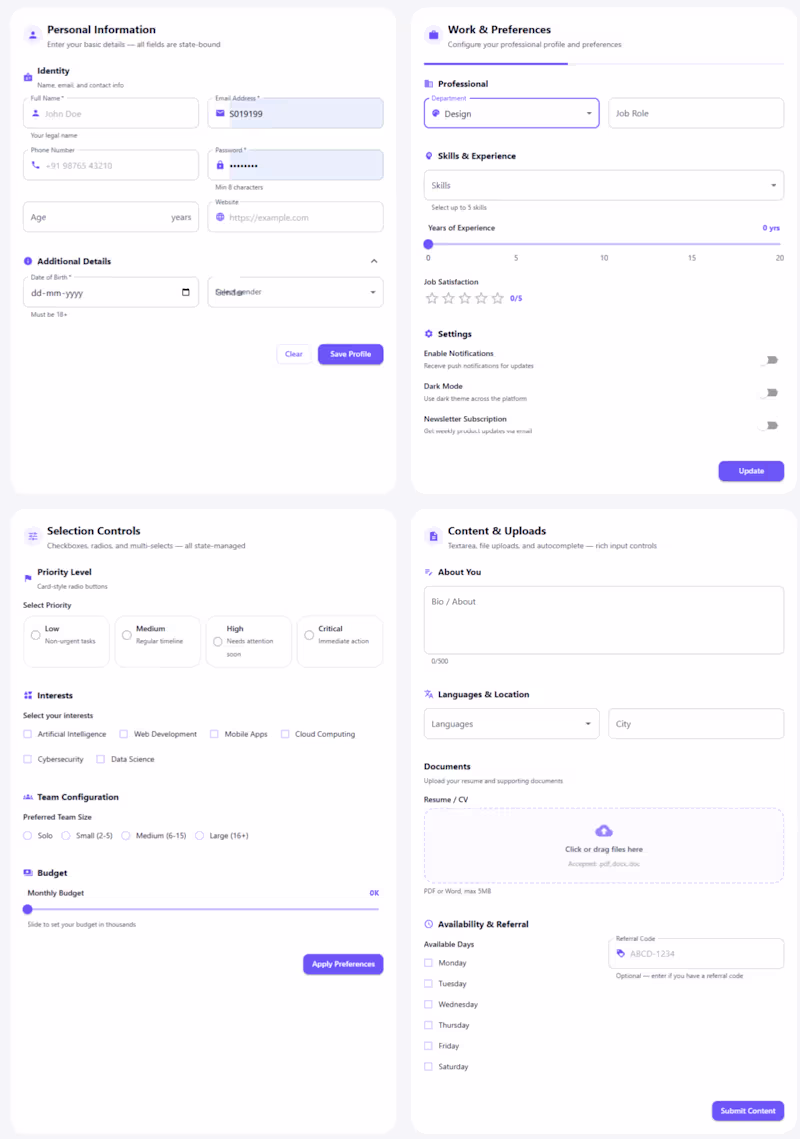Click the phone icon in Phone Number field
The width and height of the screenshot is (800, 1139).
[36, 165]
